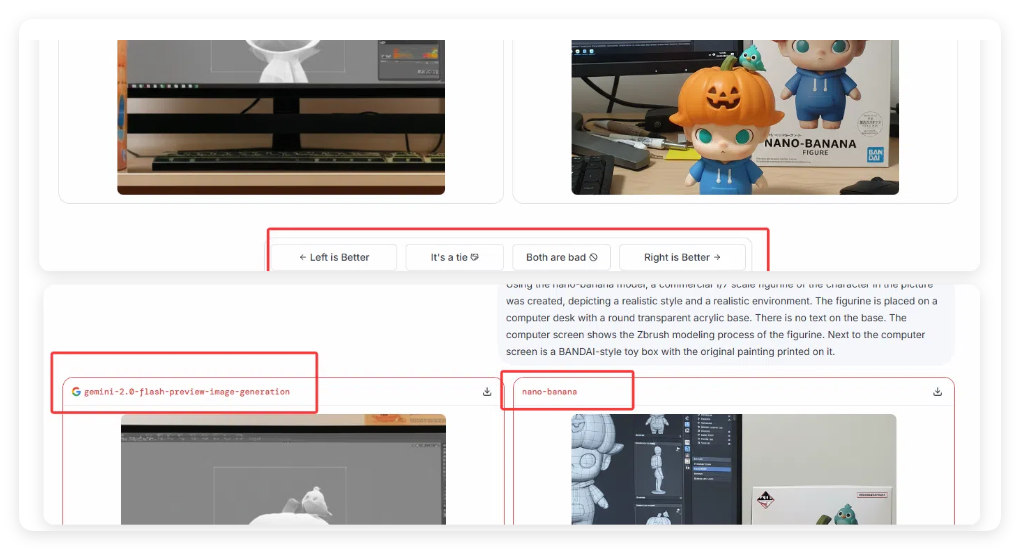This screenshot has width=1020, height=550.
Task: Open the top-left white figurine monitor image
Action: (x=280, y=117)
